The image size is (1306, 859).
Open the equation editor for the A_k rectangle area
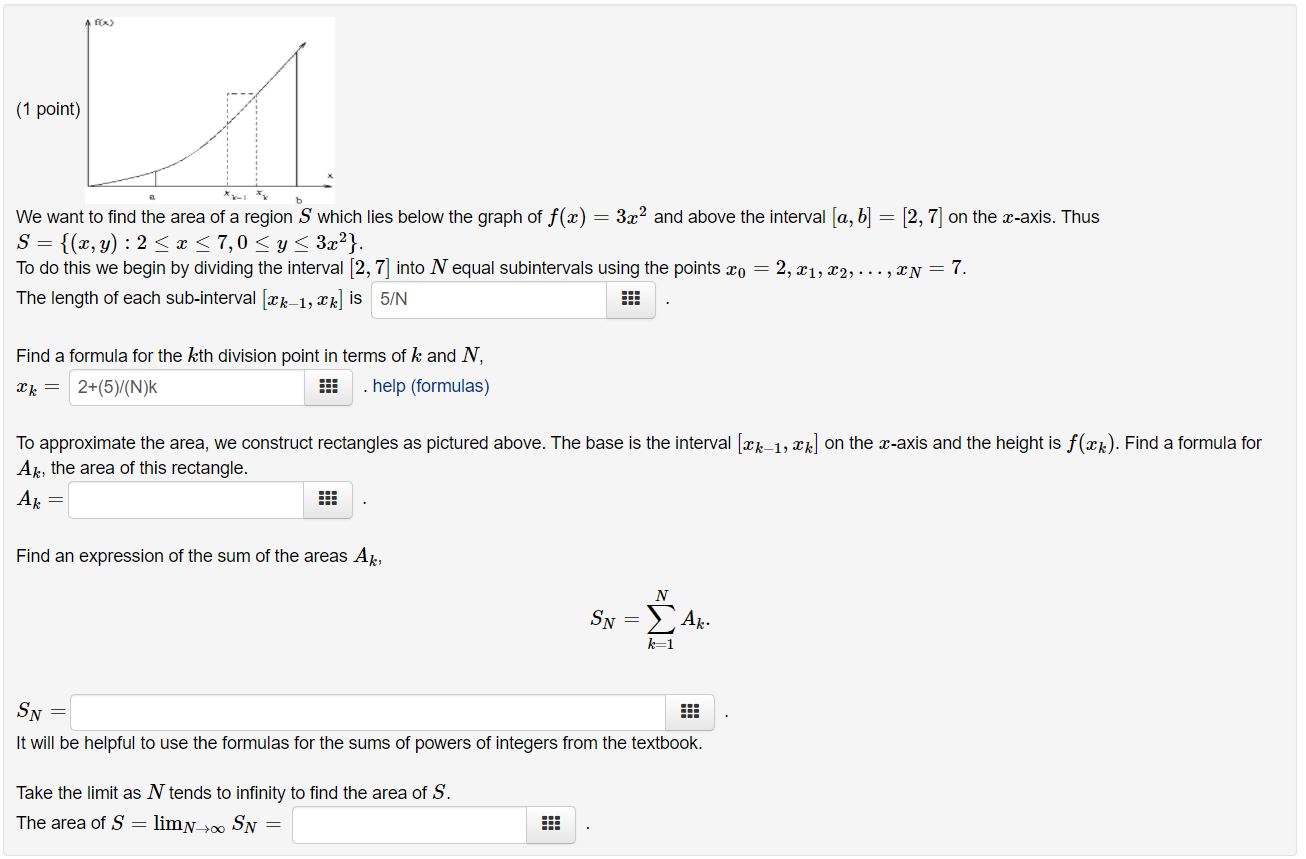(x=328, y=499)
